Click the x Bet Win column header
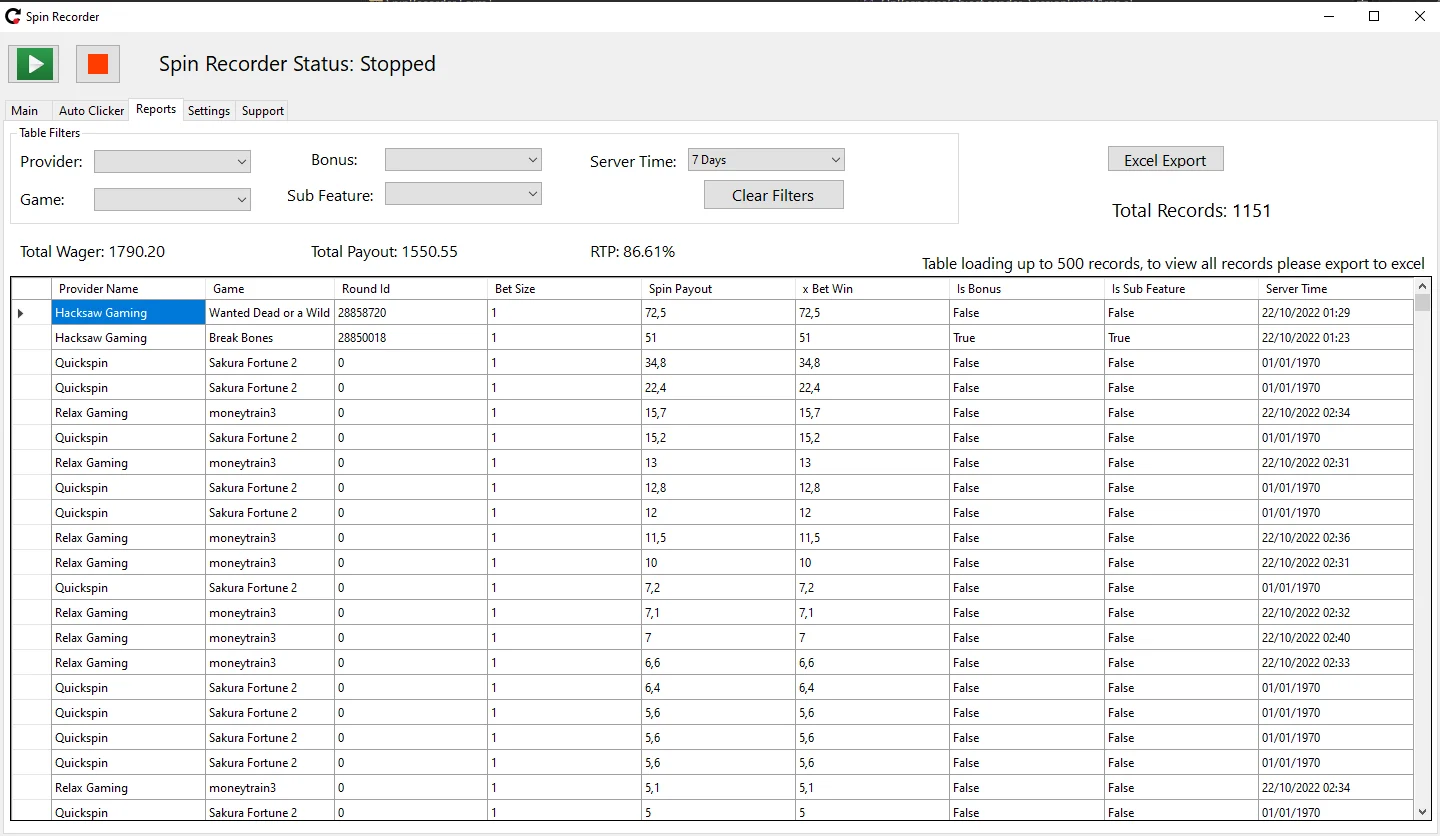This screenshot has width=1440, height=836. point(872,289)
